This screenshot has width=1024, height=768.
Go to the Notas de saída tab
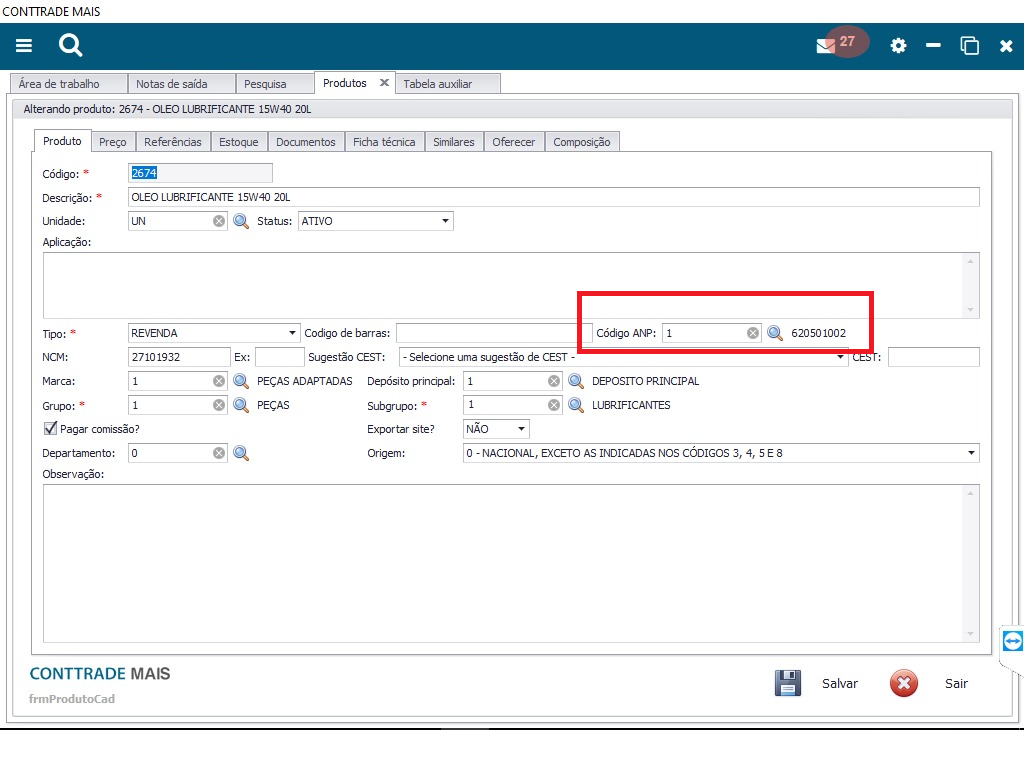[x=171, y=84]
